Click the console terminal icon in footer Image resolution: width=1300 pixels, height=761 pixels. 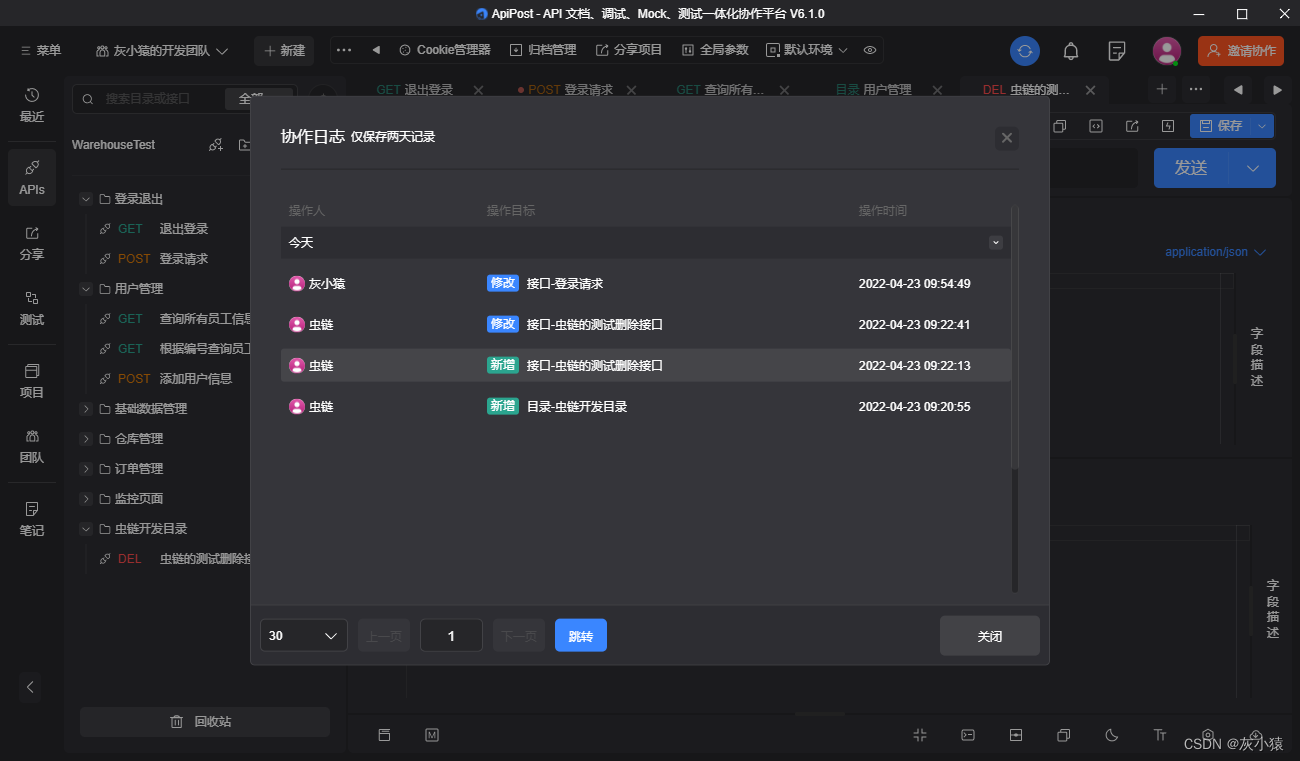pyautogui.click(x=968, y=735)
